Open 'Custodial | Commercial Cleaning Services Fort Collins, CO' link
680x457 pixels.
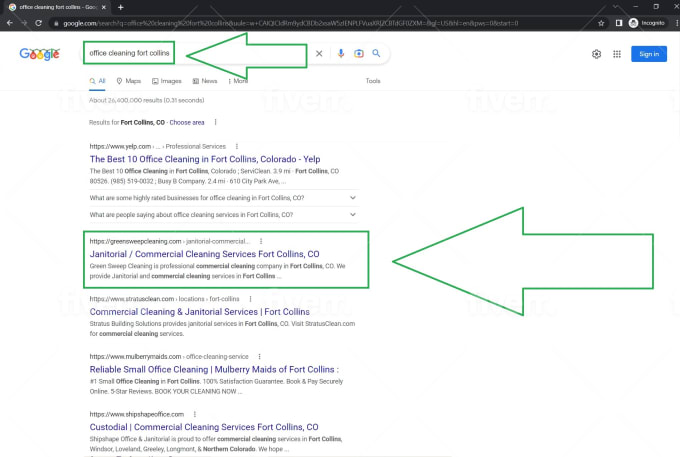[204, 427]
